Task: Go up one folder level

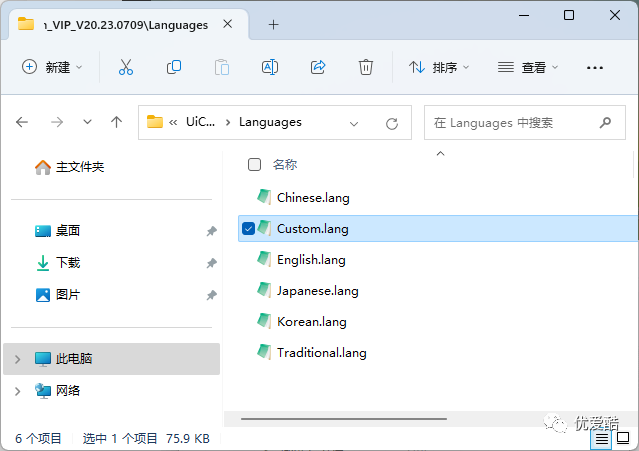Action: pos(117,122)
